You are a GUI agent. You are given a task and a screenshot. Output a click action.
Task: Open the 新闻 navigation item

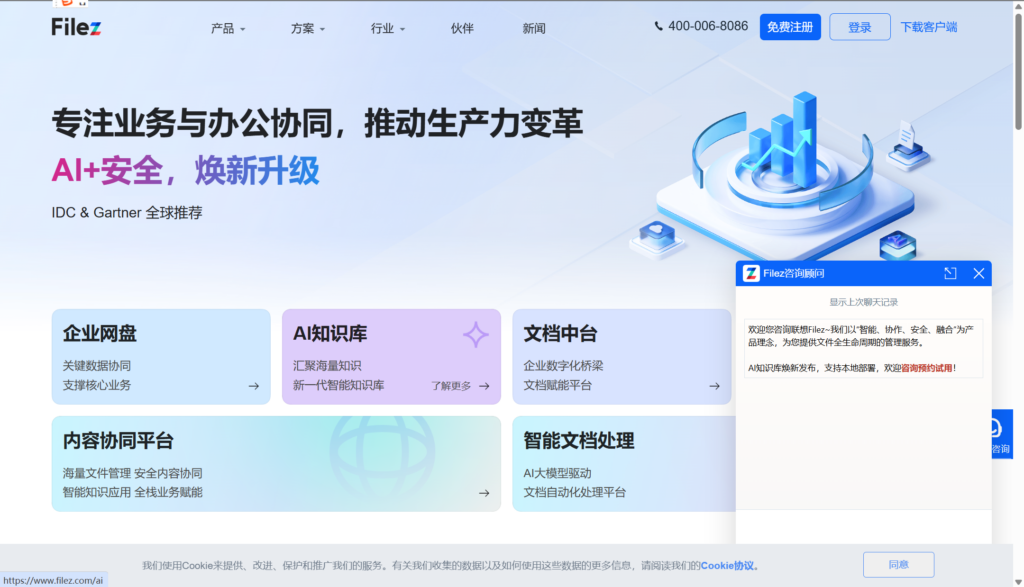pyautogui.click(x=534, y=28)
